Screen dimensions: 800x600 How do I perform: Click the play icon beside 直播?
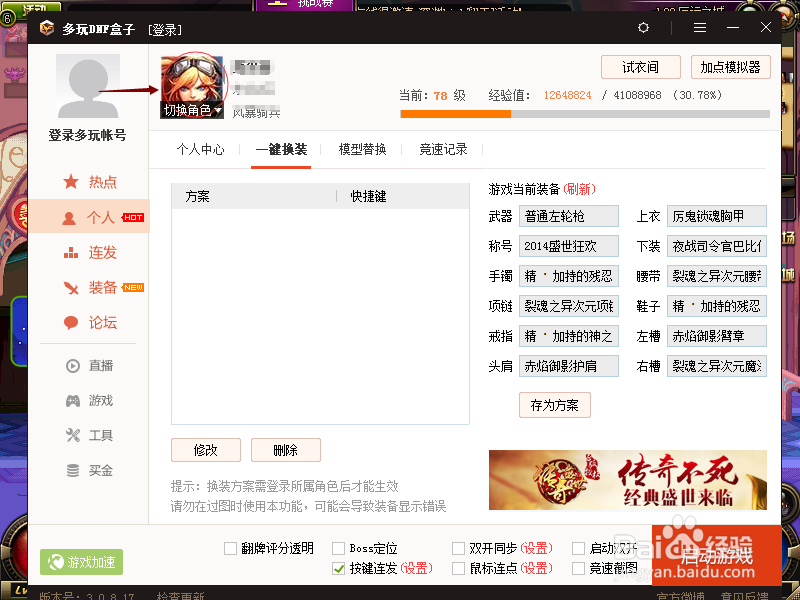[73, 366]
